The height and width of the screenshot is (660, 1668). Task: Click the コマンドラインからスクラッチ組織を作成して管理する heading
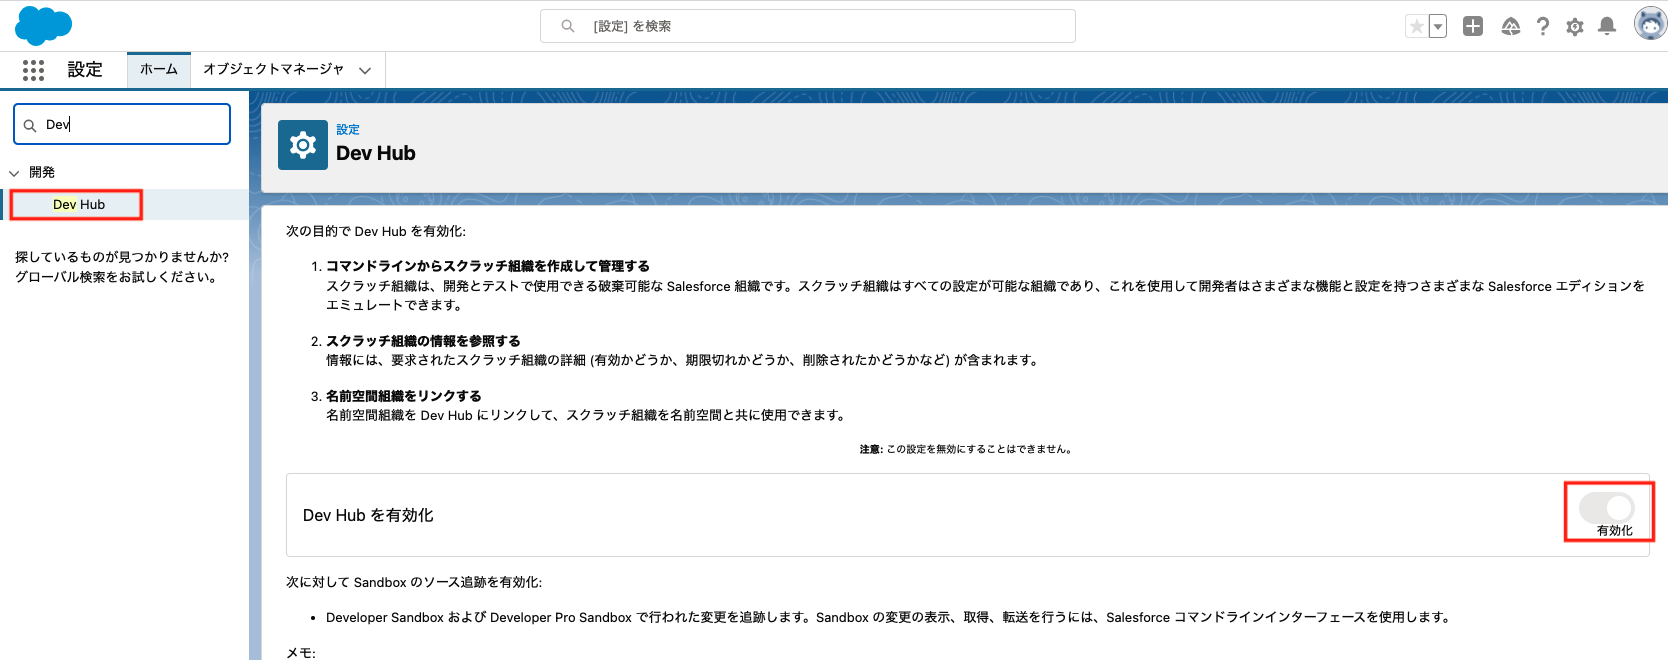[488, 266]
